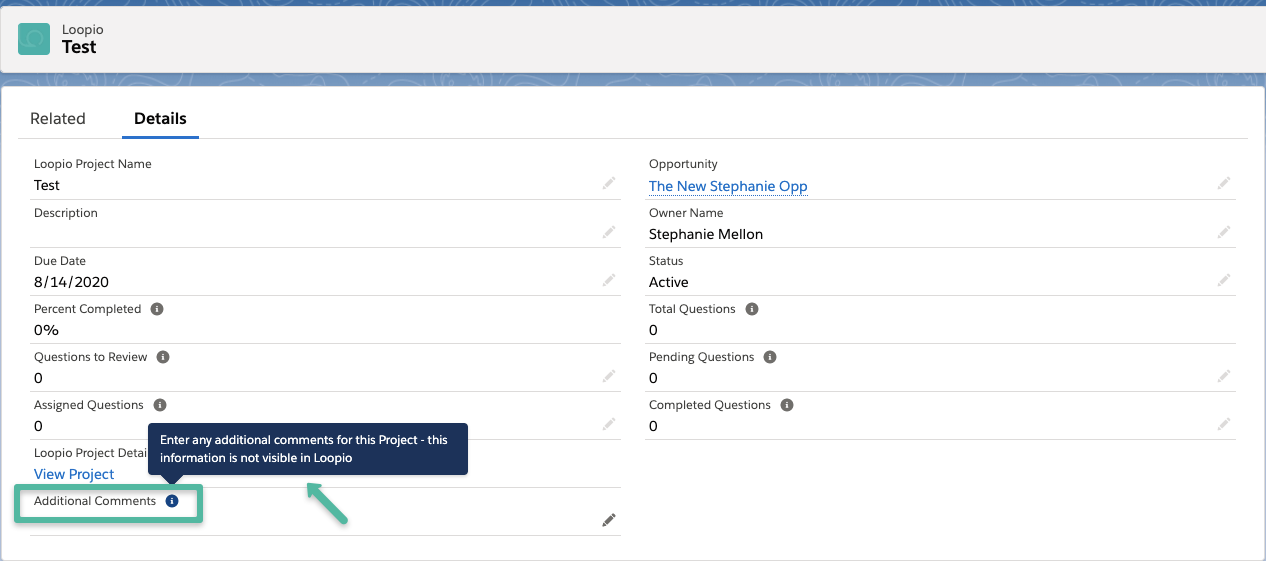The height and width of the screenshot is (561, 1266).
Task: Switch to the Related tab
Action: pyautogui.click(x=58, y=118)
